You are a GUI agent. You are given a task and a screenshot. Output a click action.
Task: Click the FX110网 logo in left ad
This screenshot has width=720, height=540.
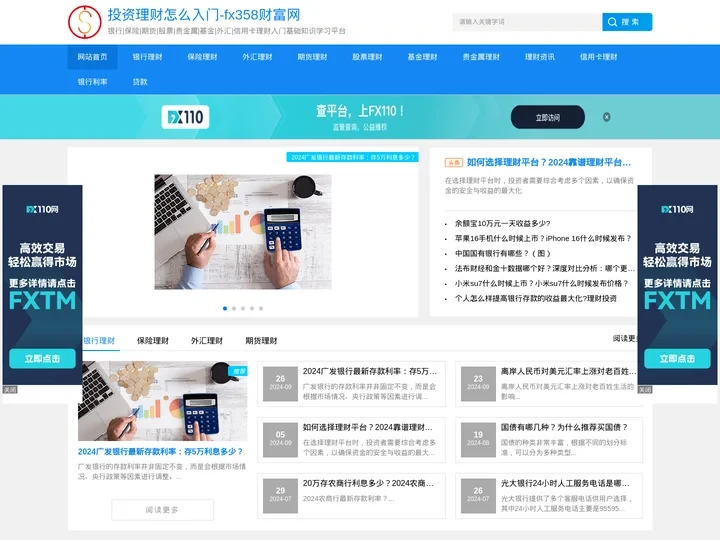coord(42,209)
